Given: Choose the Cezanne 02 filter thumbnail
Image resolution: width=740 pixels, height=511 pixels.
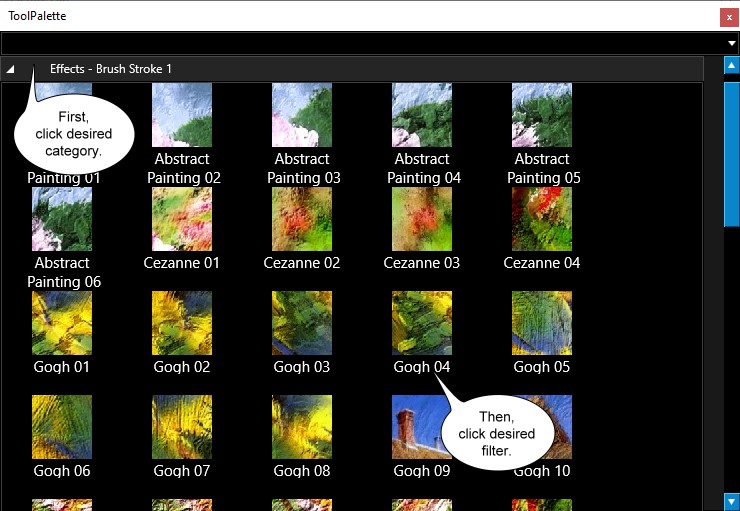Looking at the screenshot, I should [x=302, y=219].
